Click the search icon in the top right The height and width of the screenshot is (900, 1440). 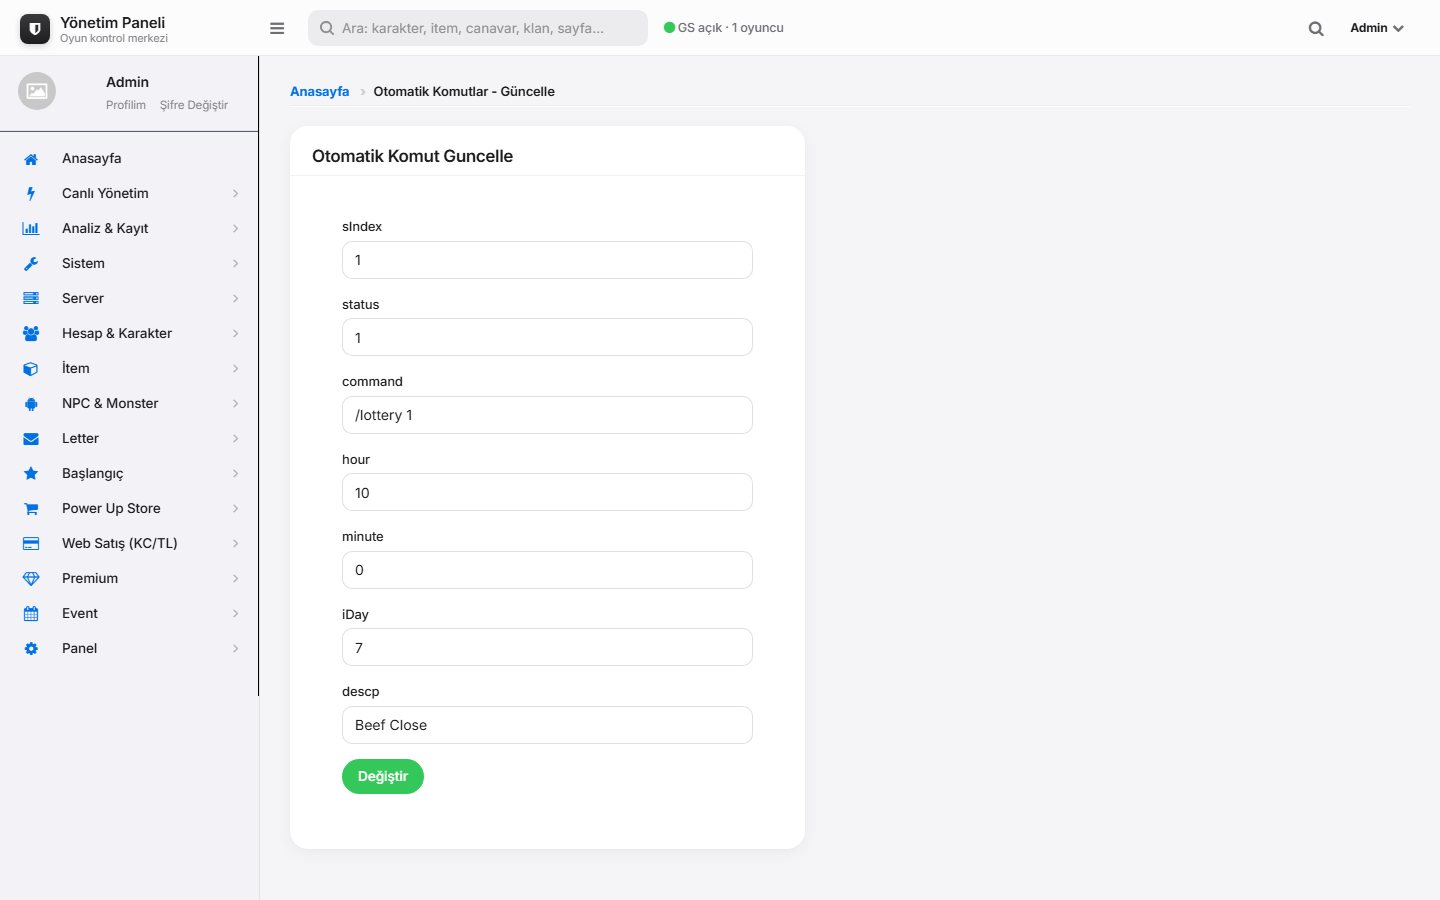point(1316,29)
